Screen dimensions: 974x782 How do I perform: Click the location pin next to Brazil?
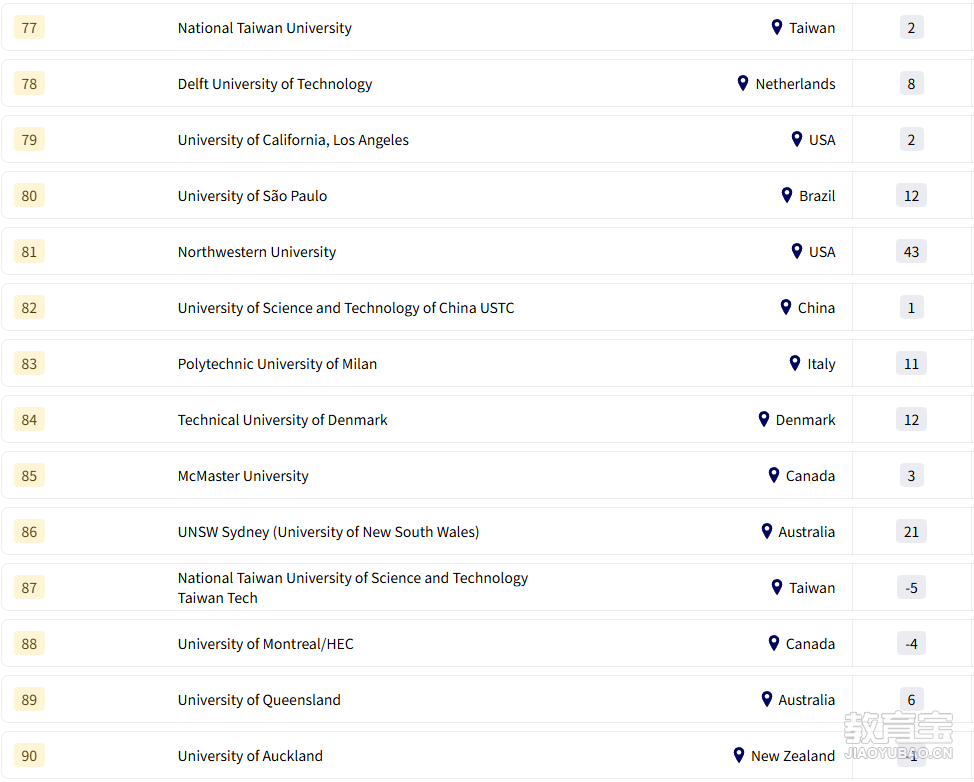pyautogui.click(x=787, y=195)
